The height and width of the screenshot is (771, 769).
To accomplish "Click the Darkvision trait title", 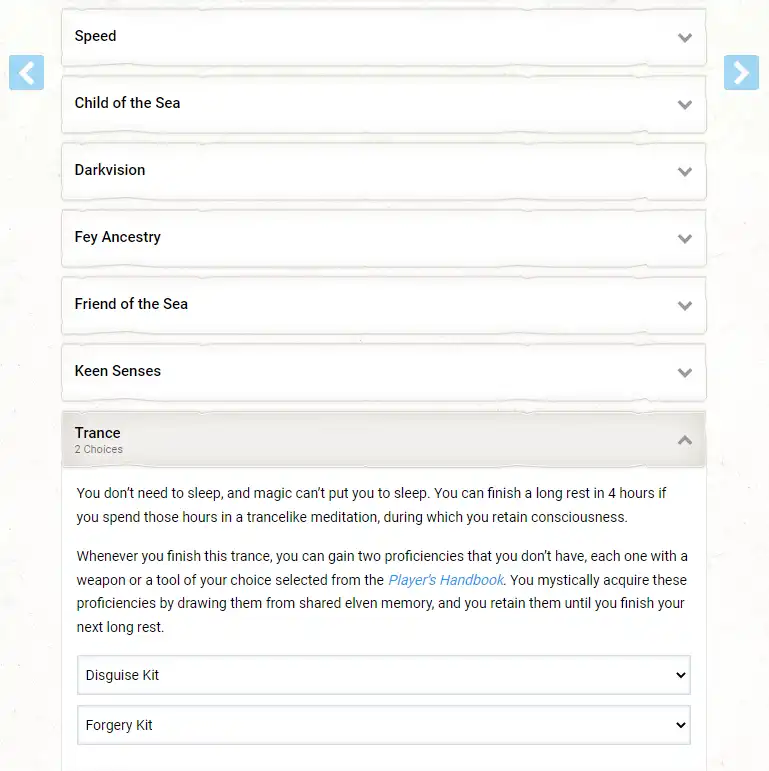I will pyautogui.click(x=110, y=170).
